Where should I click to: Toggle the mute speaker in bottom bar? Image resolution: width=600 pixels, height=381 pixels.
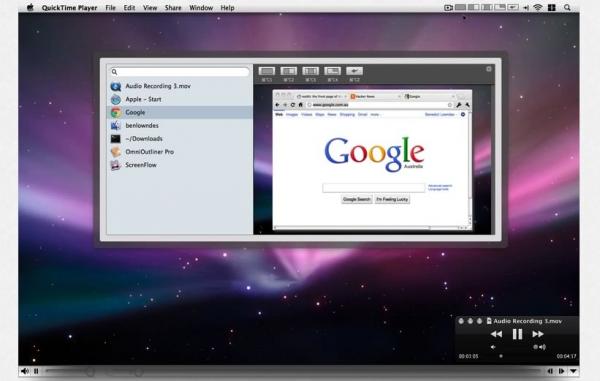point(25,371)
